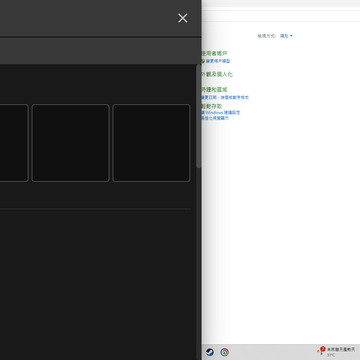Open 時鐘和區域 category
The height and width of the screenshot is (360, 360).
point(214,90)
